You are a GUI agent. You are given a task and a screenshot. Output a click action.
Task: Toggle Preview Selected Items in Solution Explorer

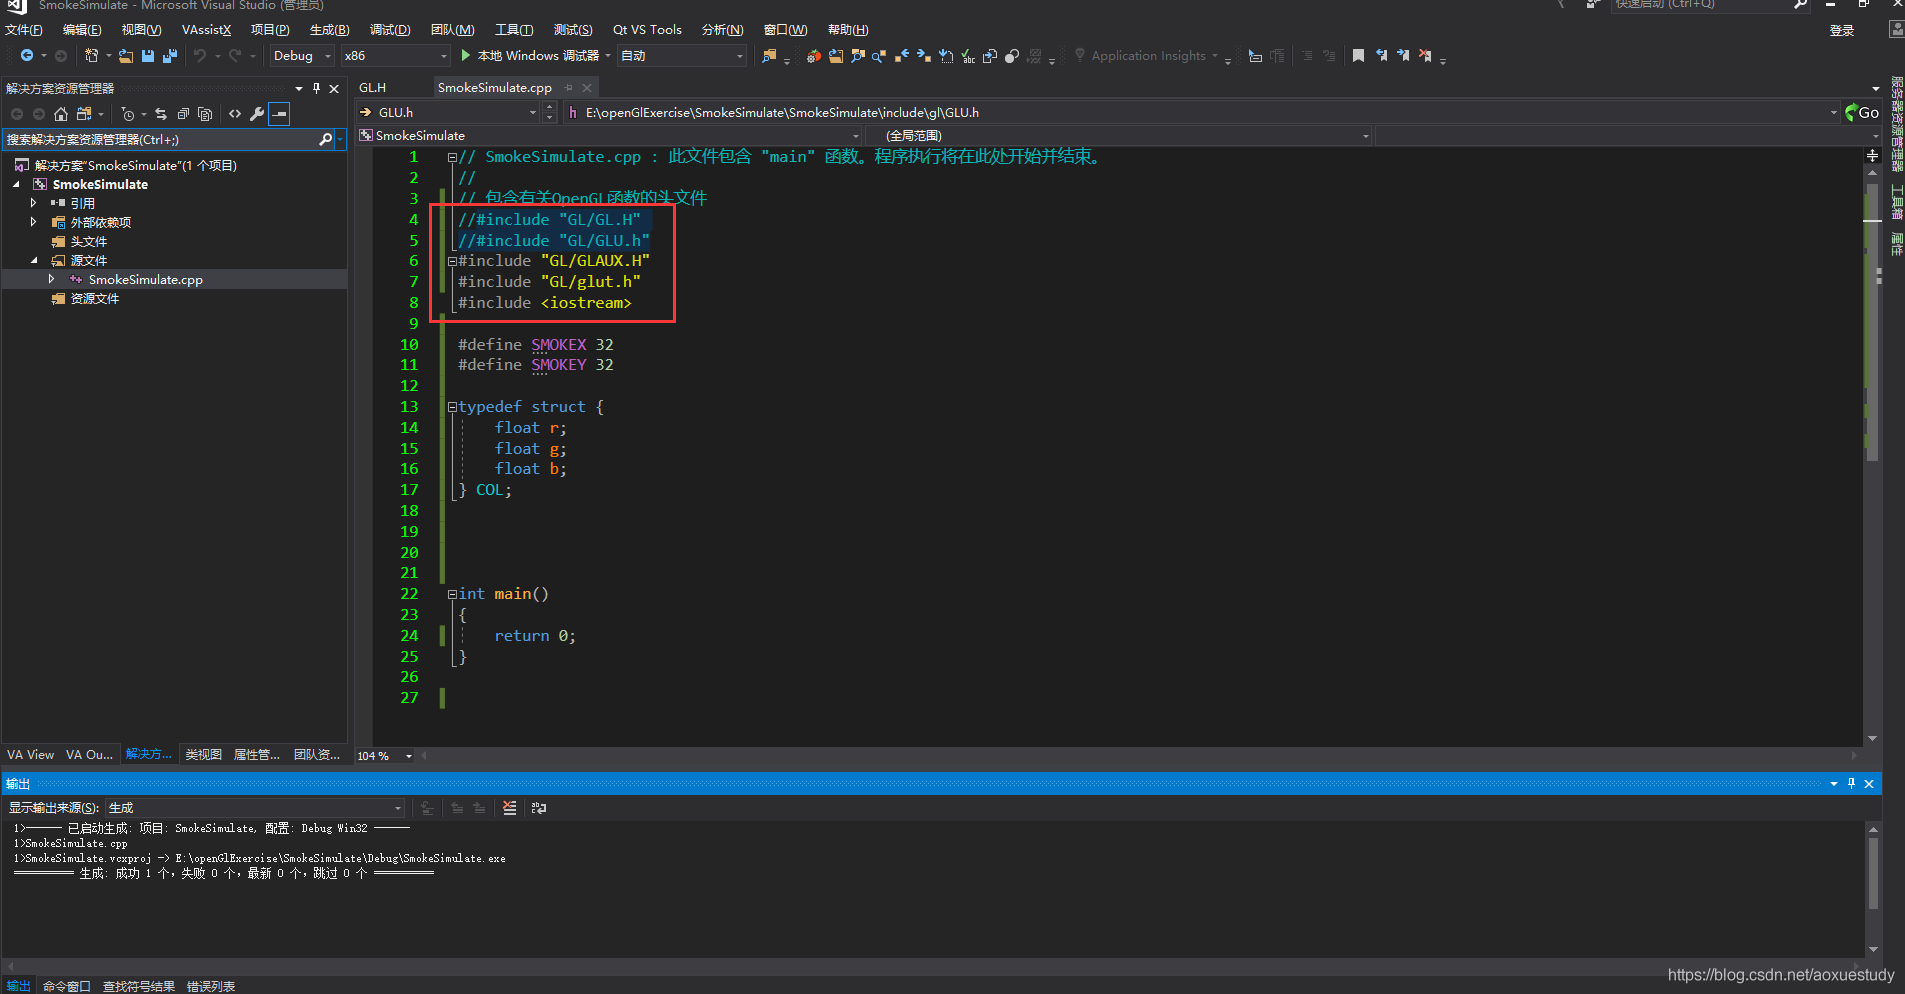point(280,114)
